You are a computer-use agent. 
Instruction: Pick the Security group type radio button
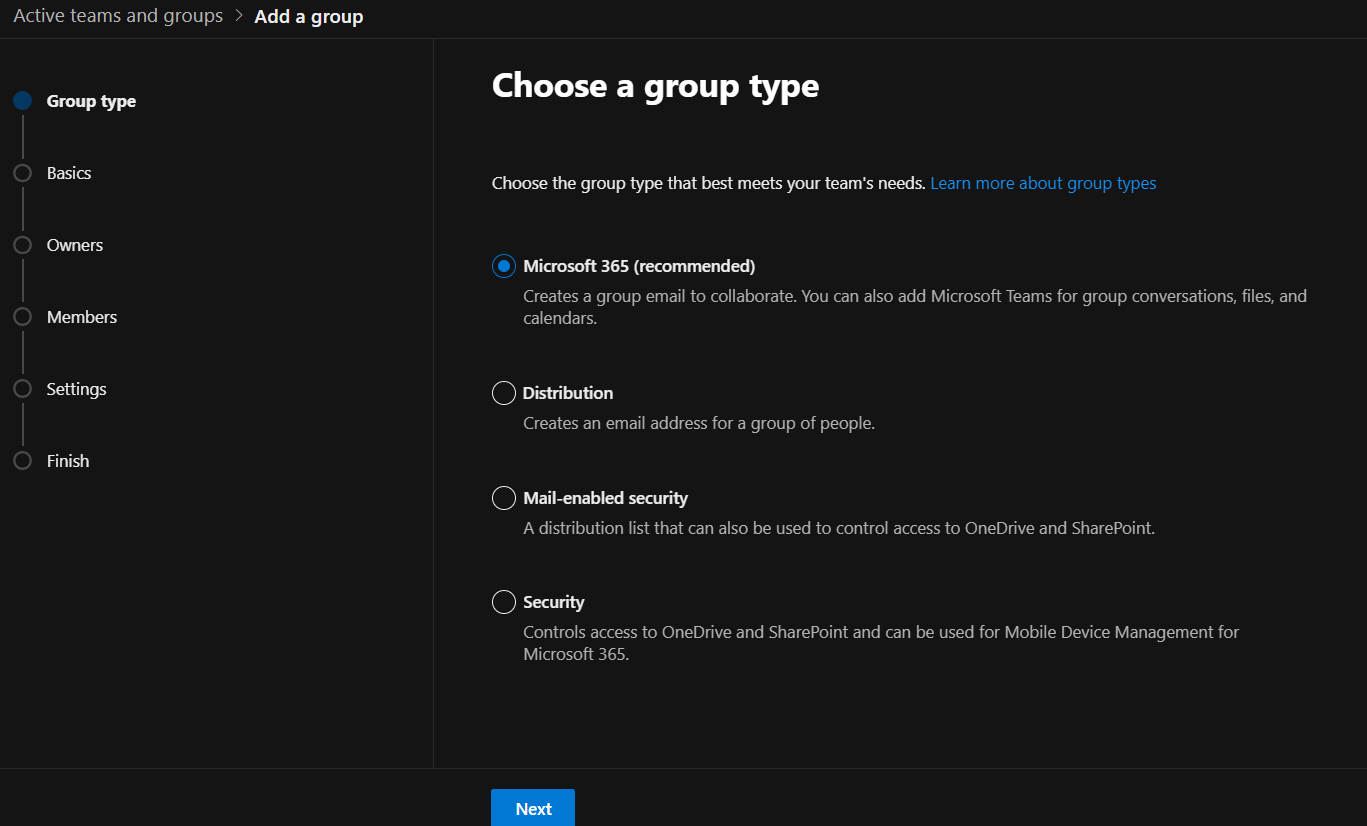[504, 602]
